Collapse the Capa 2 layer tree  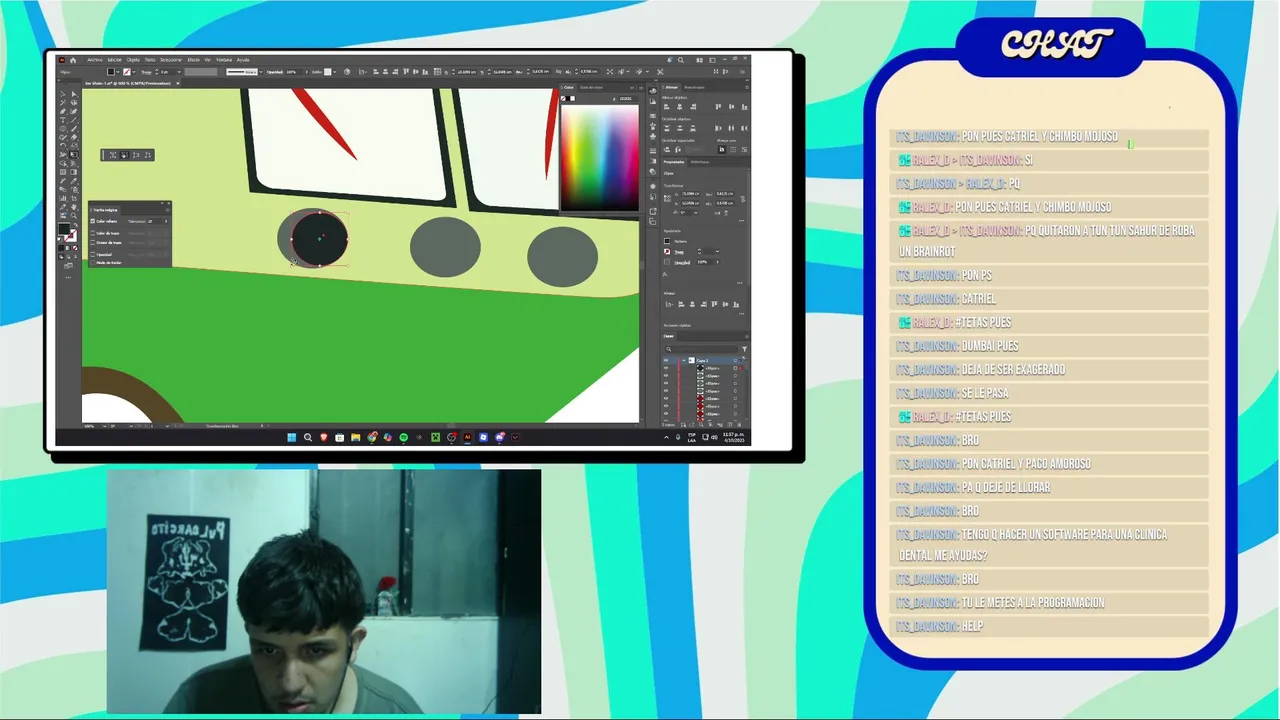point(684,360)
